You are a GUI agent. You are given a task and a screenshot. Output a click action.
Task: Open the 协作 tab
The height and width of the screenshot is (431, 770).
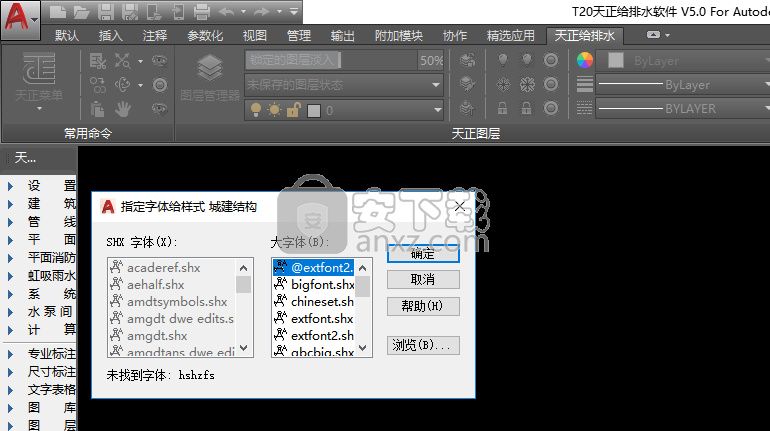coord(455,35)
